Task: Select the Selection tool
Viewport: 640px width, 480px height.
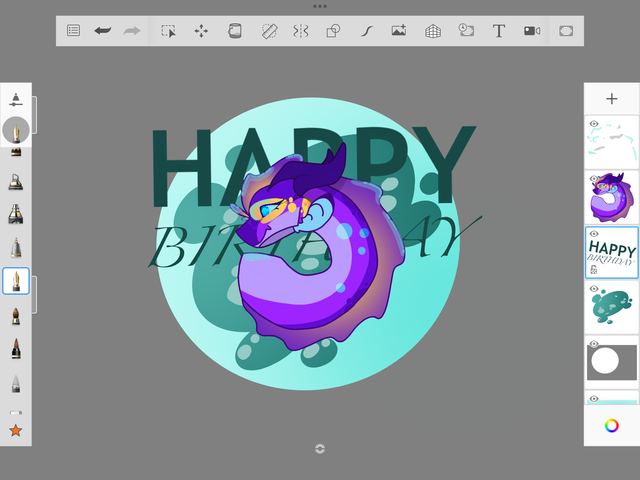Action: 168,31
